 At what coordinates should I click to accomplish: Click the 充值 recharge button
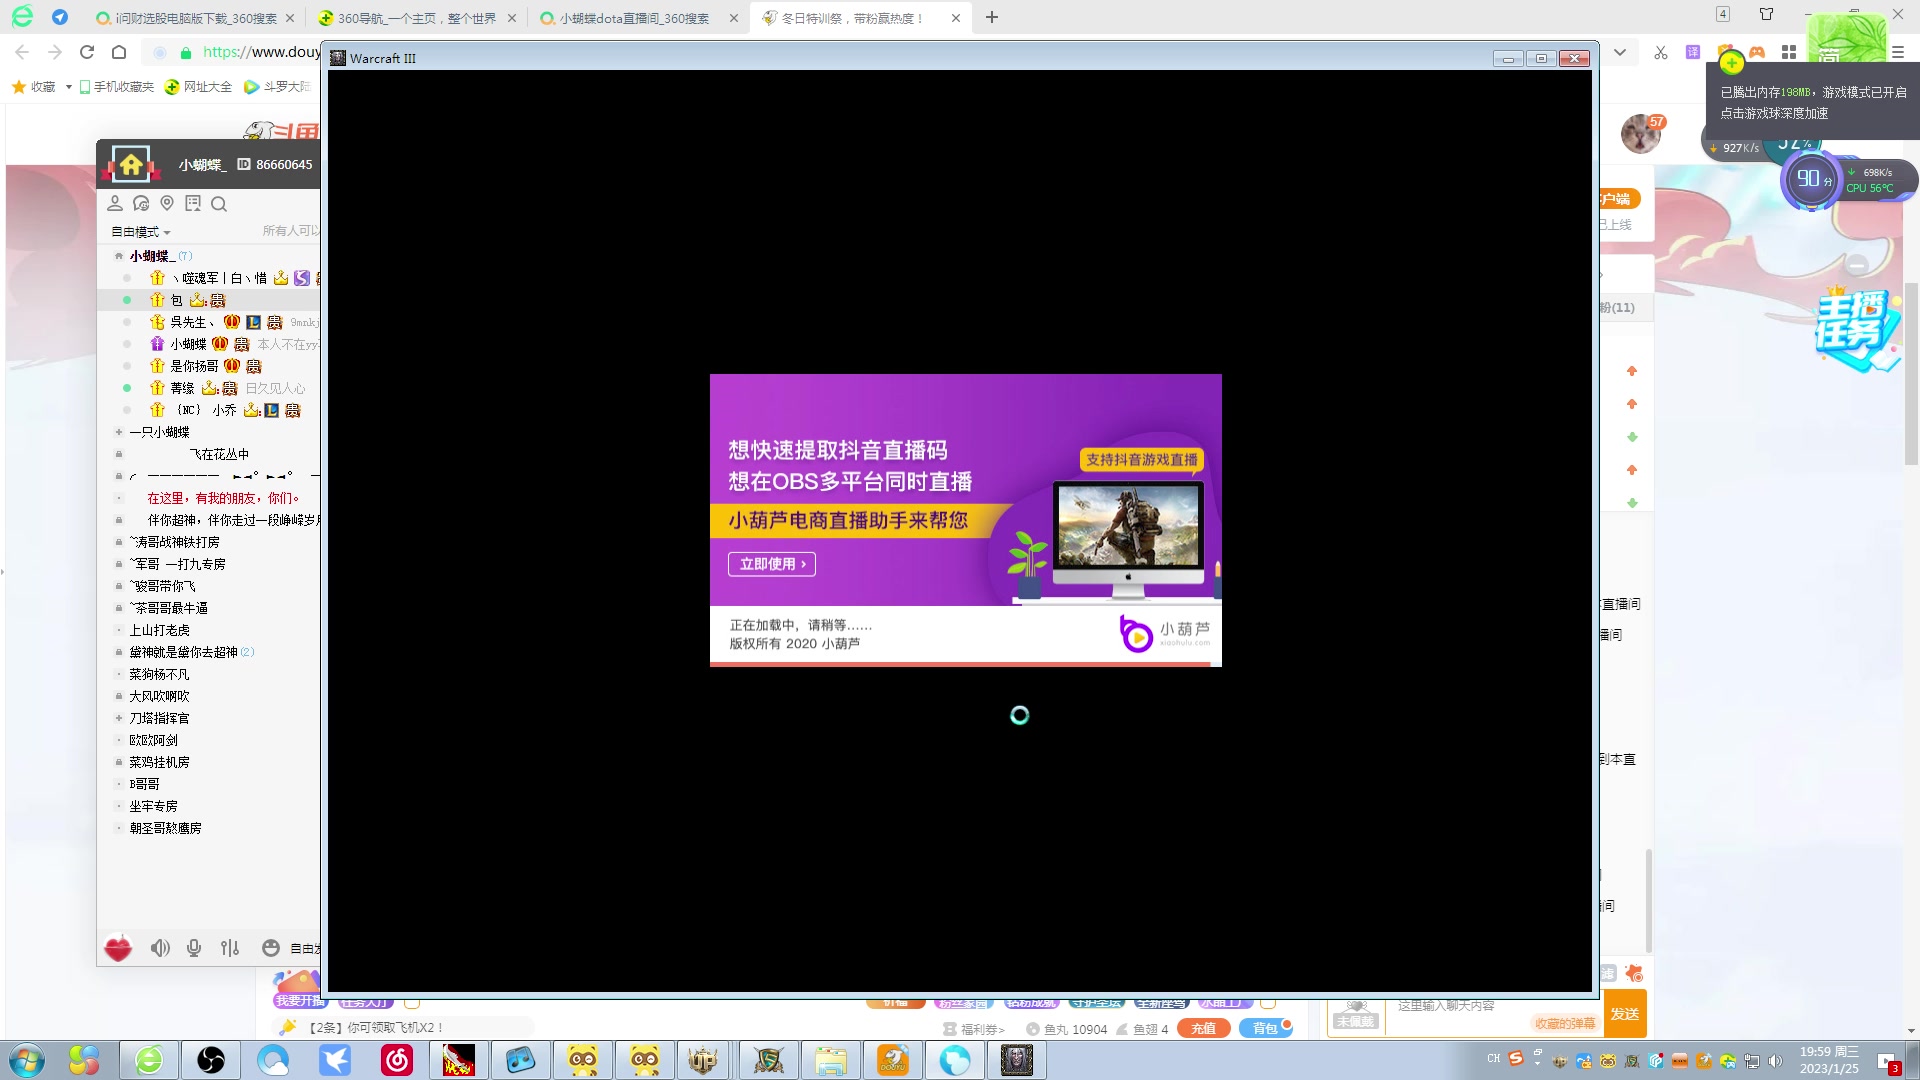pyautogui.click(x=1203, y=1028)
